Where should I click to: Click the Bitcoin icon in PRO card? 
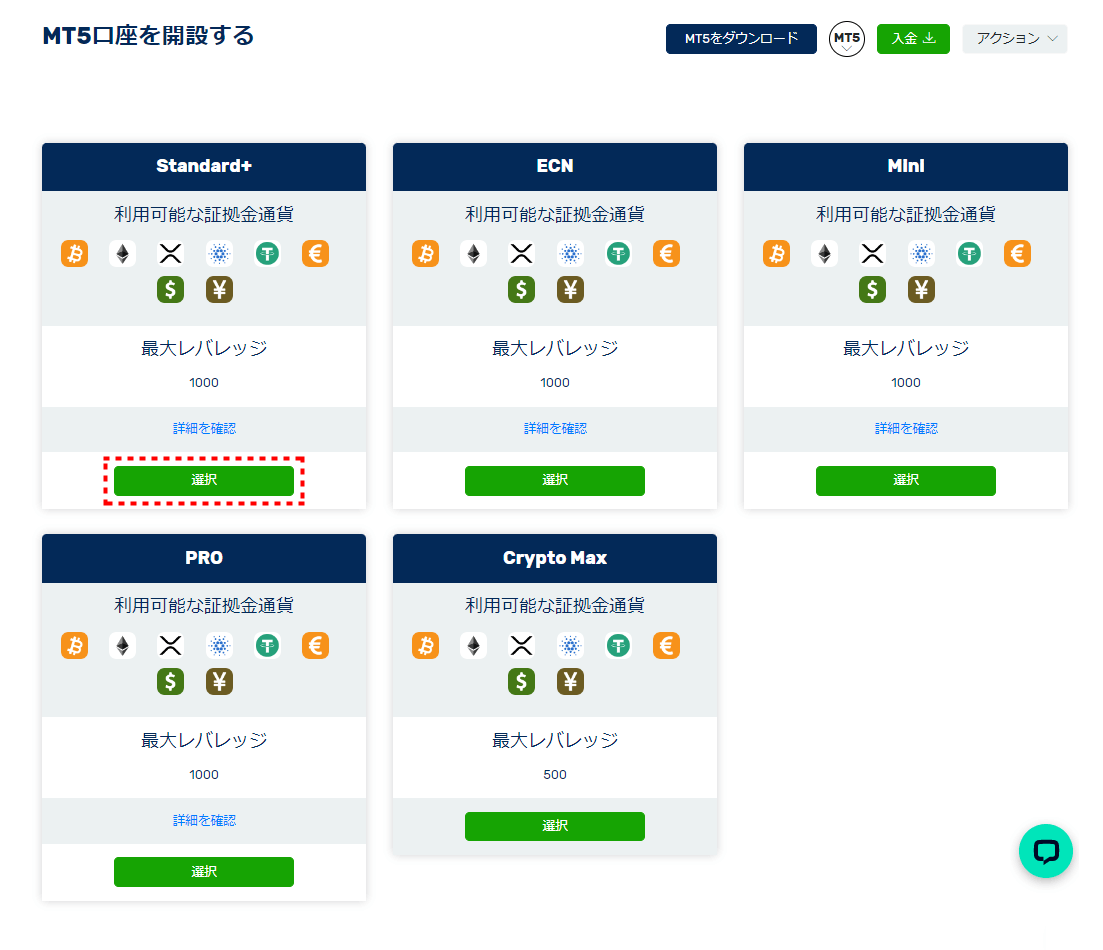pos(75,645)
